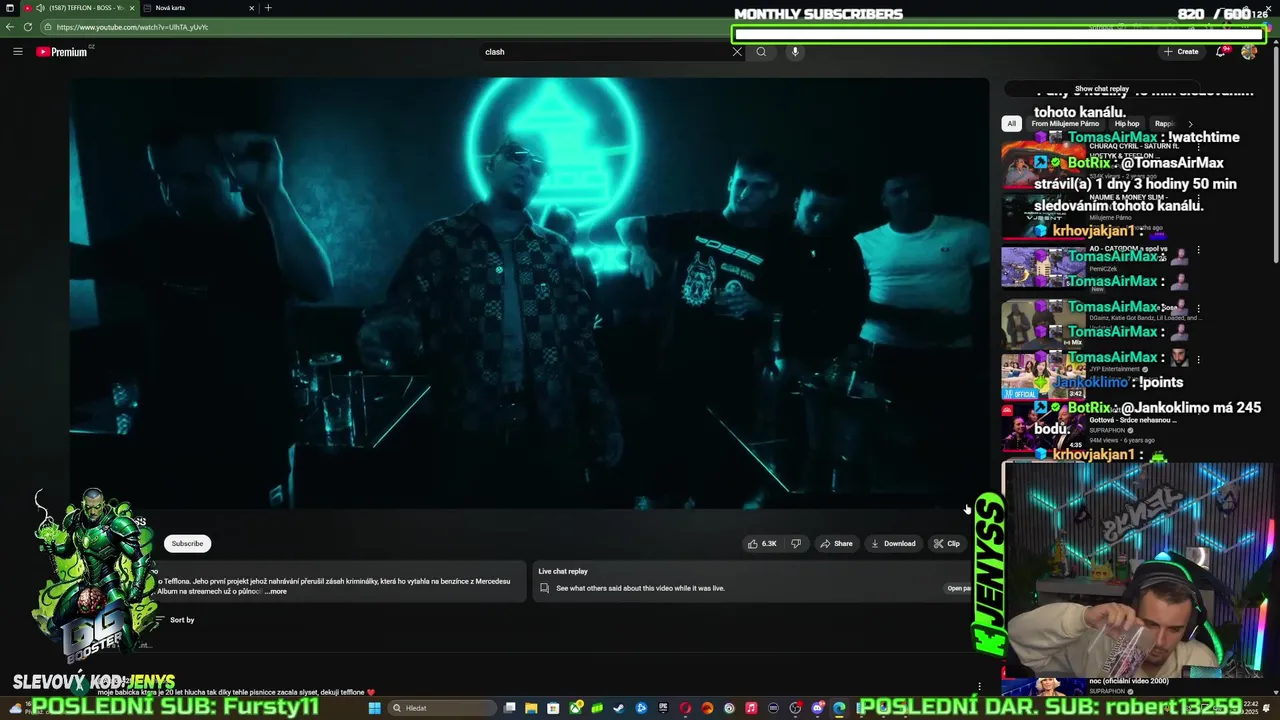Select the 'All' filter chip
Image resolution: width=1280 pixels, height=720 pixels.
[1011, 123]
